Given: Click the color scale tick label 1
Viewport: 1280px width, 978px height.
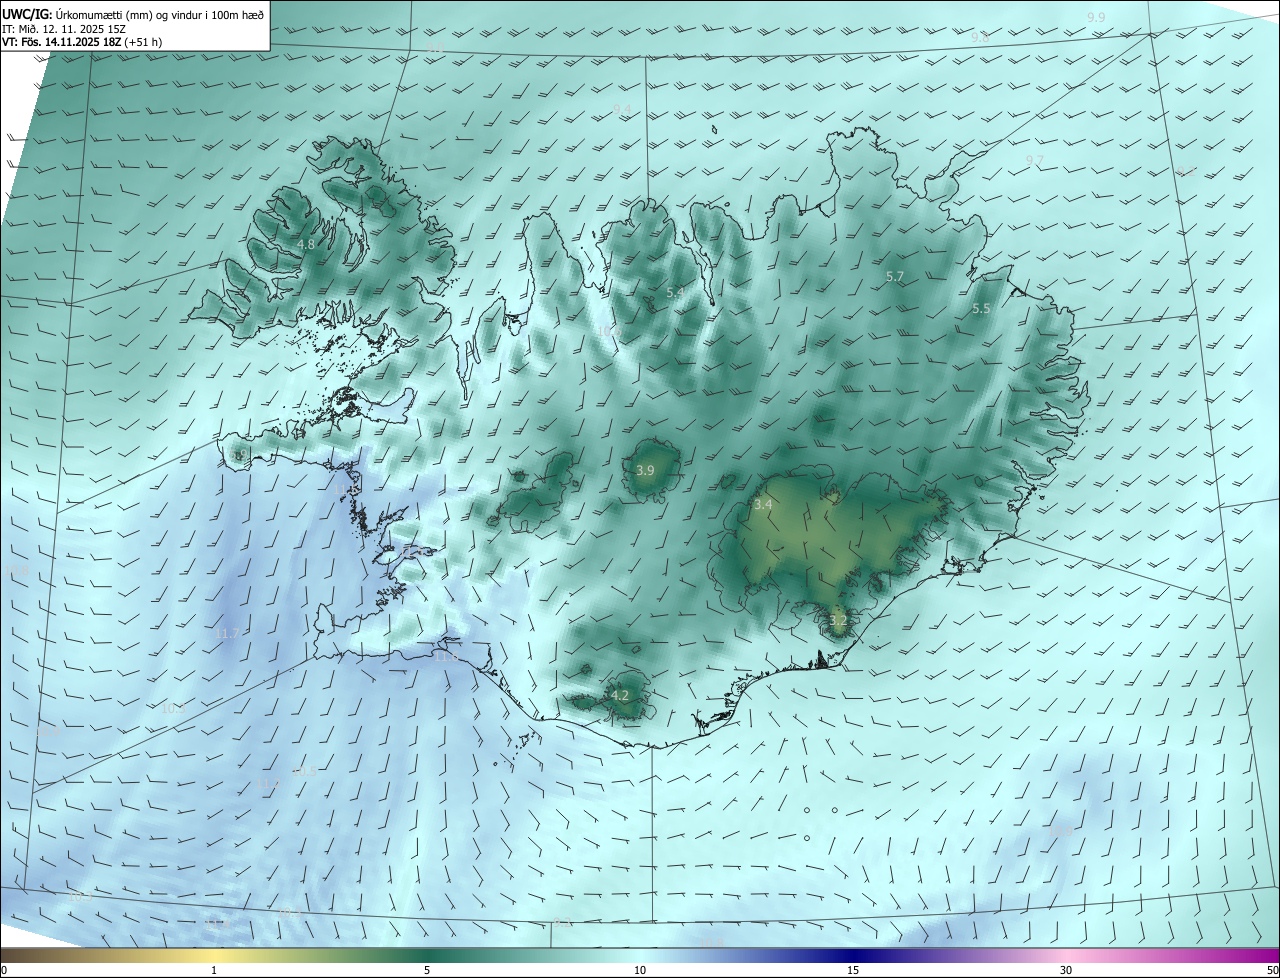Looking at the screenshot, I should tap(214, 970).
